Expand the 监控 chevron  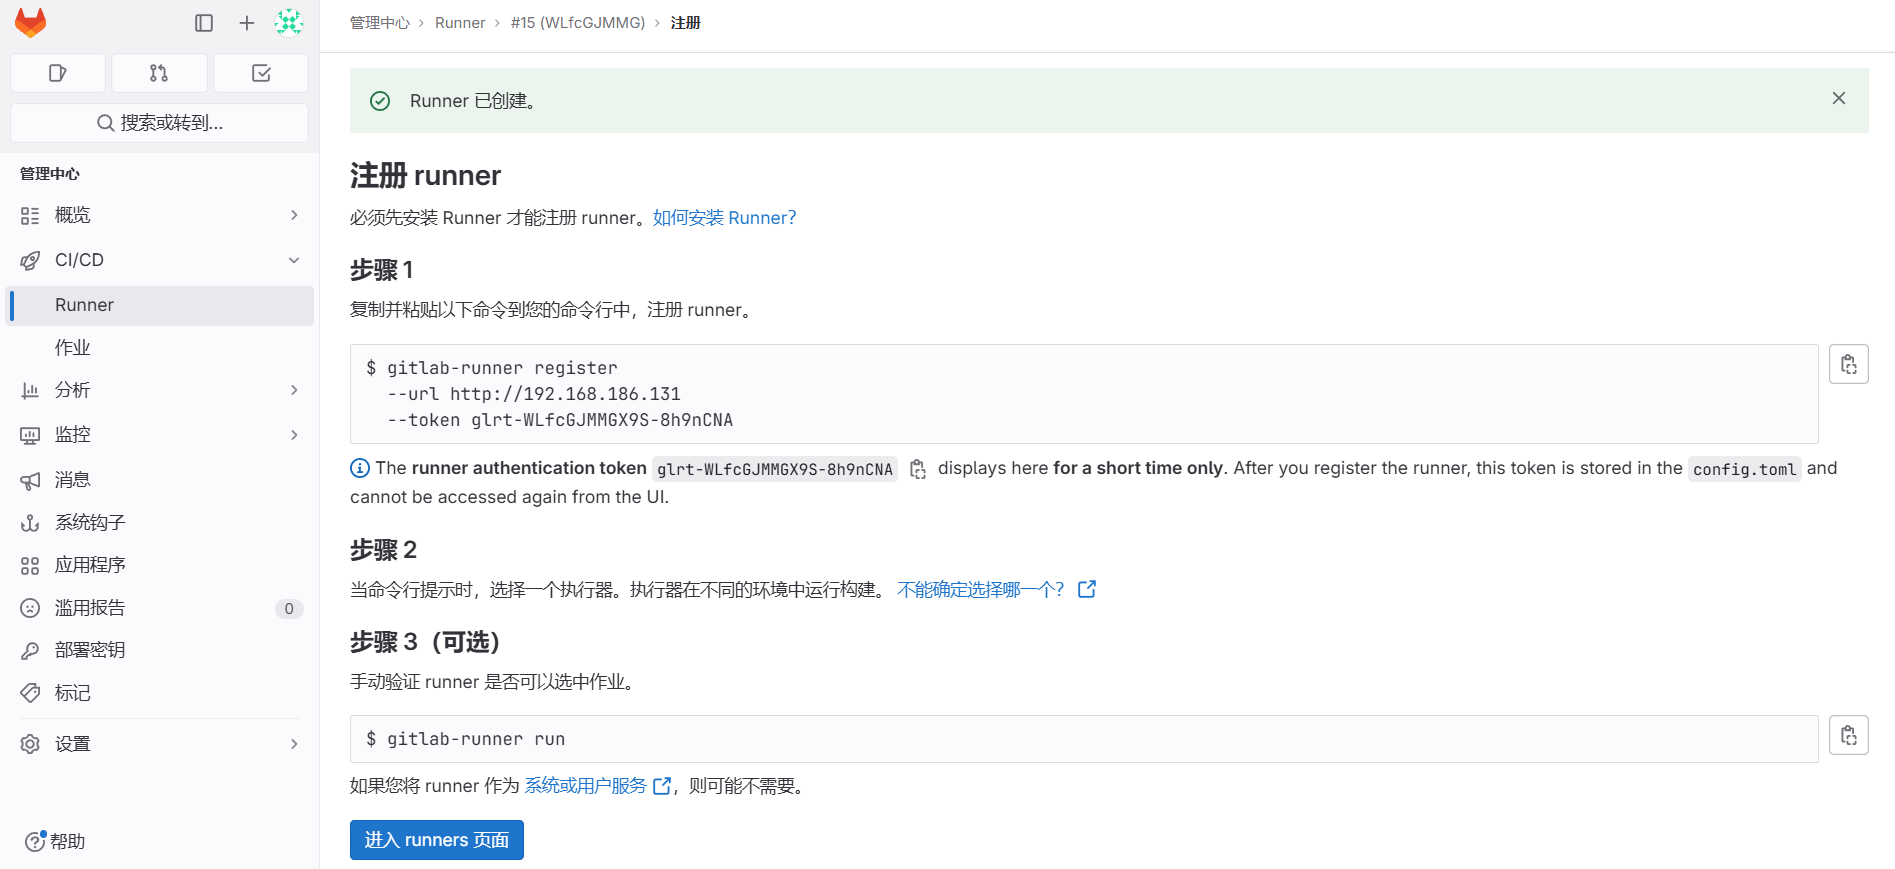tap(294, 435)
